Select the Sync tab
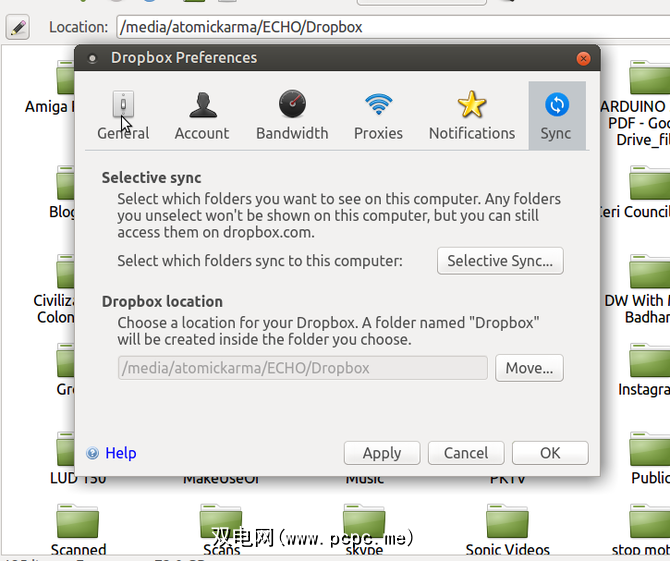Image resolution: width=670 pixels, height=561 pixels. (557, 115)
